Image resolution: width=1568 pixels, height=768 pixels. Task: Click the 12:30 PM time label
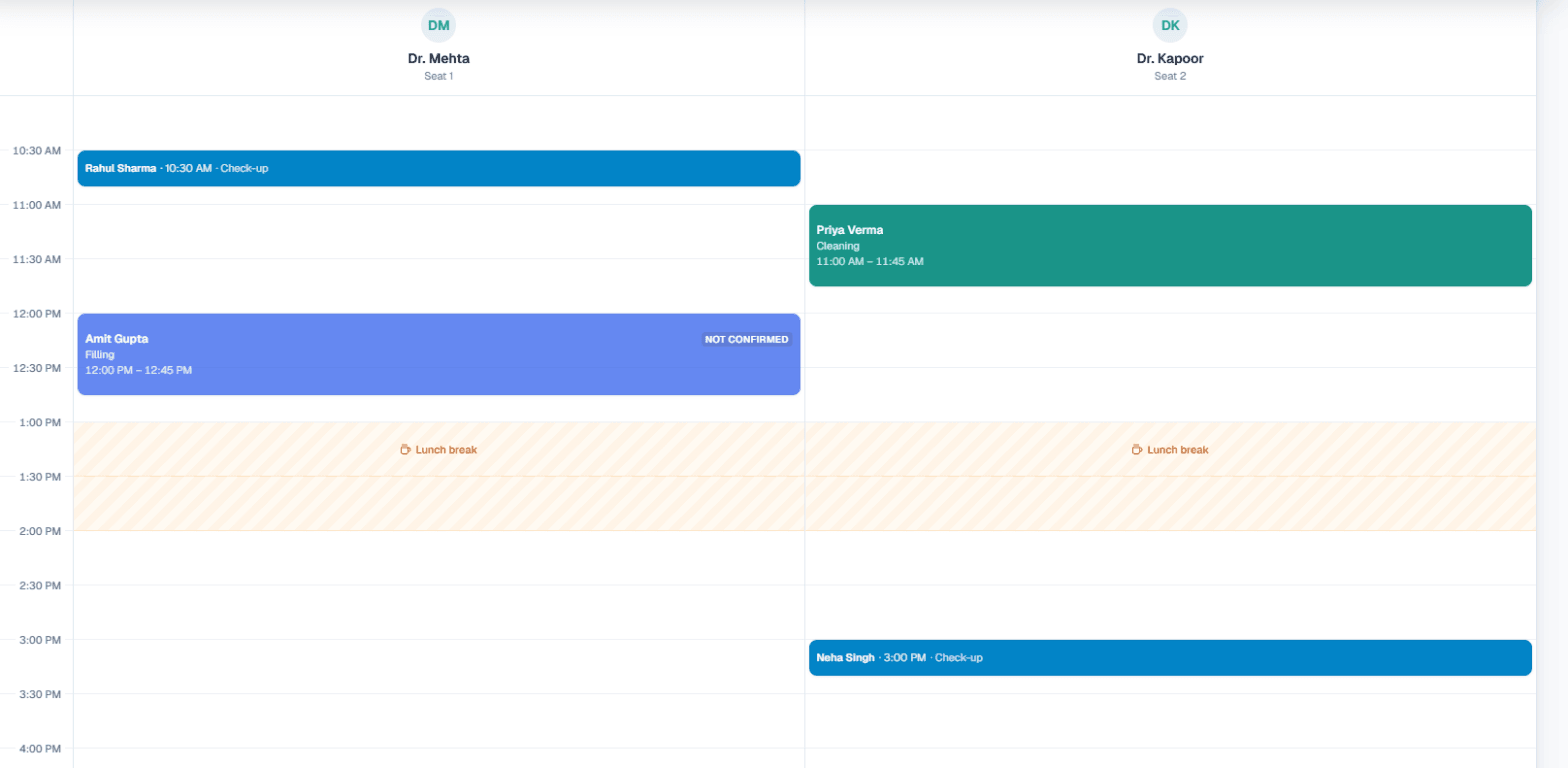tap(37, 368)
